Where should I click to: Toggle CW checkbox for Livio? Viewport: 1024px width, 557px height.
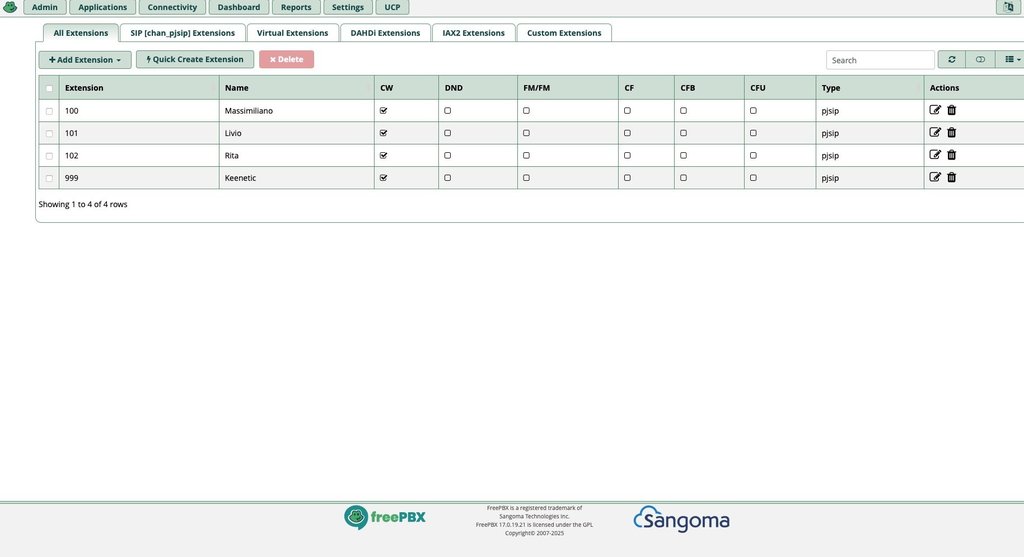383,133
